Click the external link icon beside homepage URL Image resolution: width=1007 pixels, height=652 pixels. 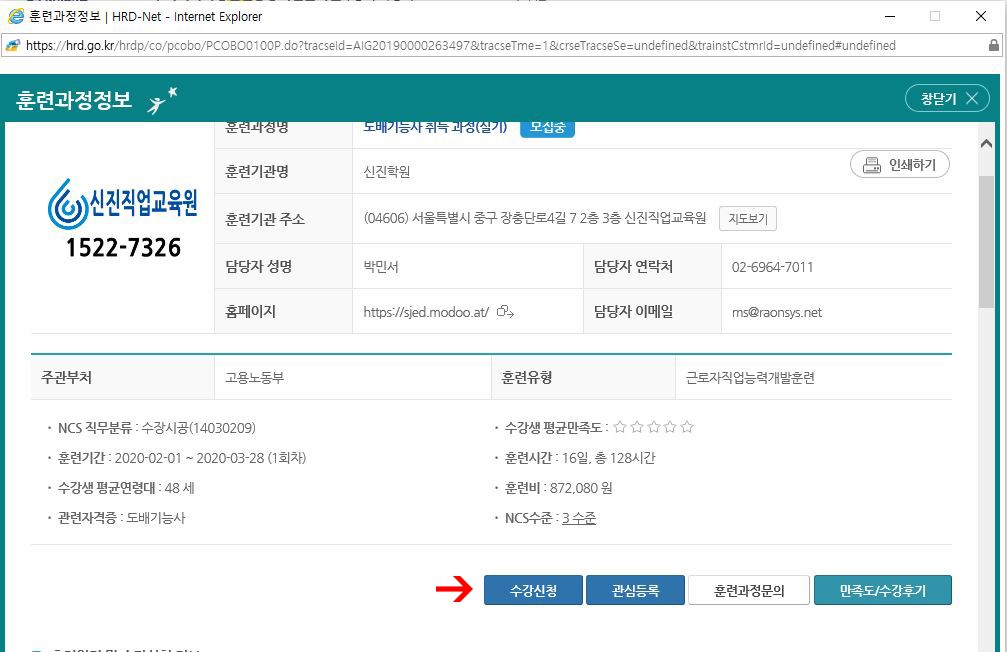tap(505, 312)
